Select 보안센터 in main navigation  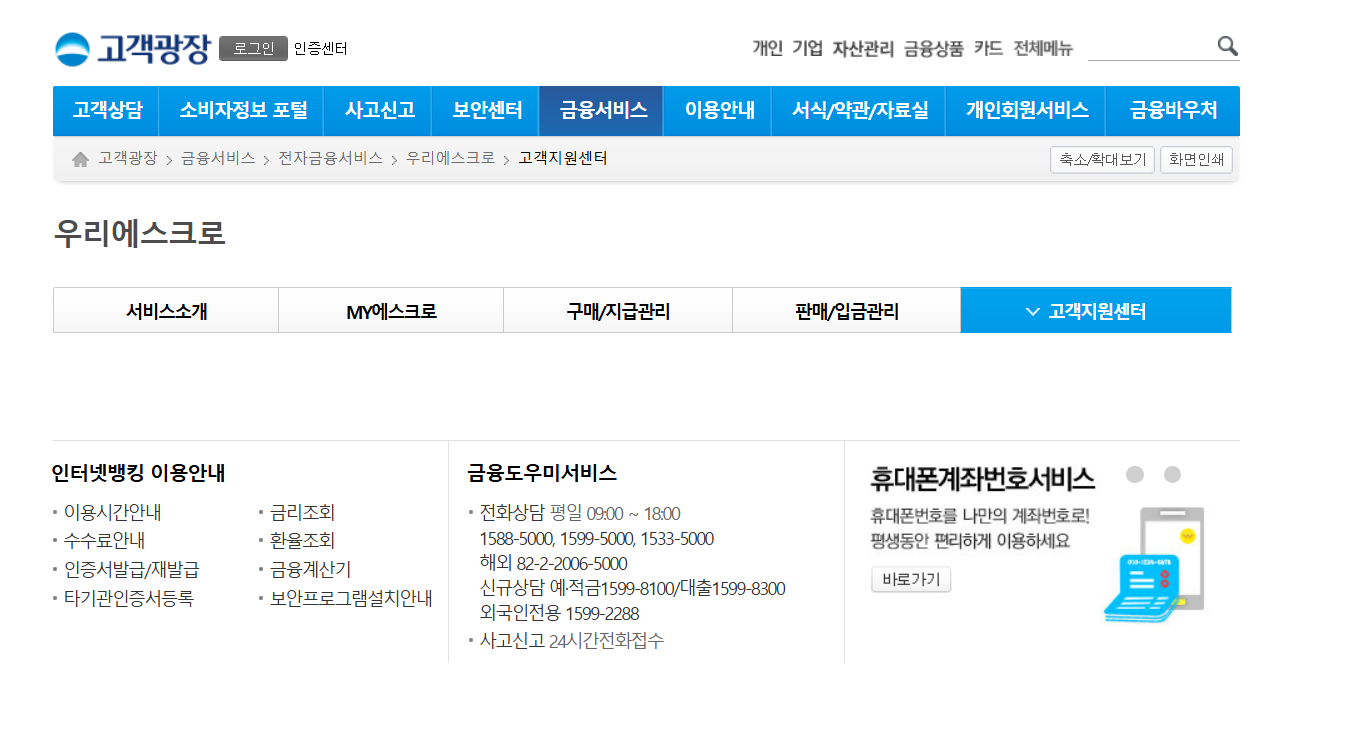pos(487,111)
